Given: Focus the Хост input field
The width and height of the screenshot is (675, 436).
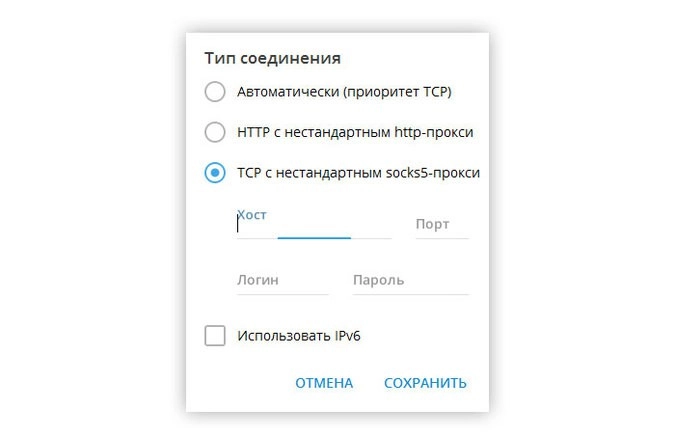Looking at the screenshot, I should click(313, 226).
